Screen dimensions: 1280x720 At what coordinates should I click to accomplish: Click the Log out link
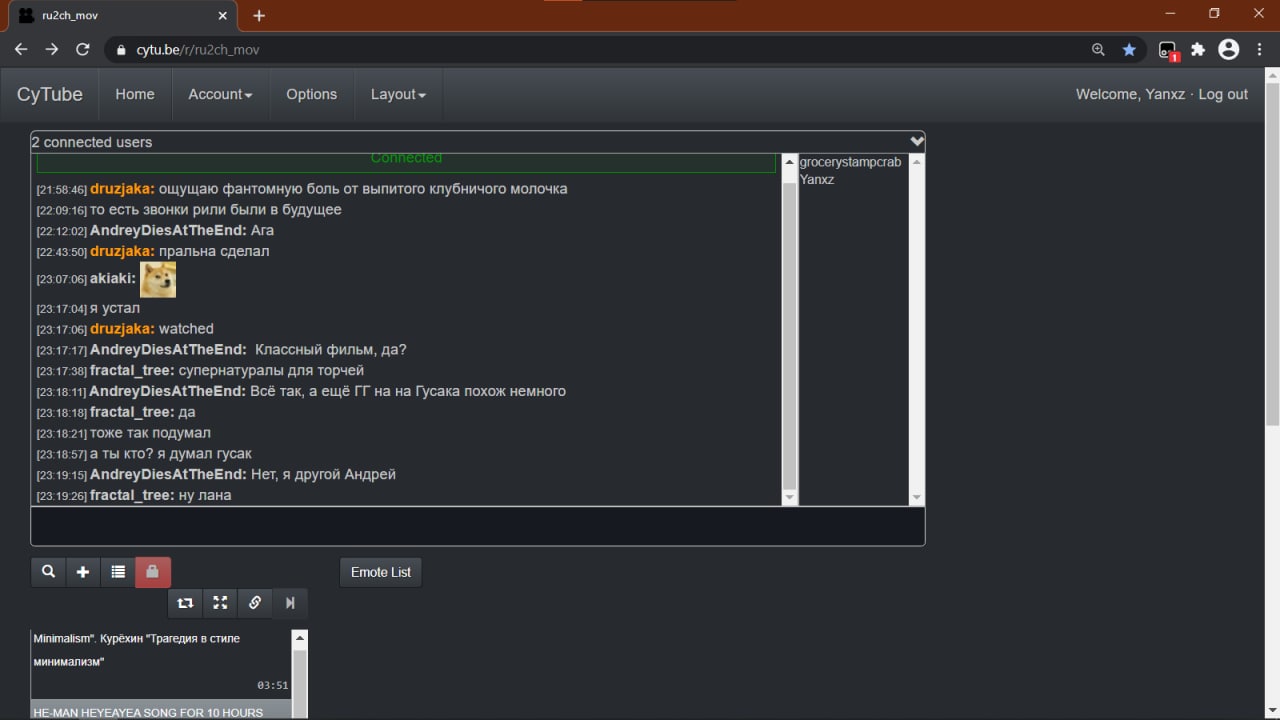tap(1223, 94)
